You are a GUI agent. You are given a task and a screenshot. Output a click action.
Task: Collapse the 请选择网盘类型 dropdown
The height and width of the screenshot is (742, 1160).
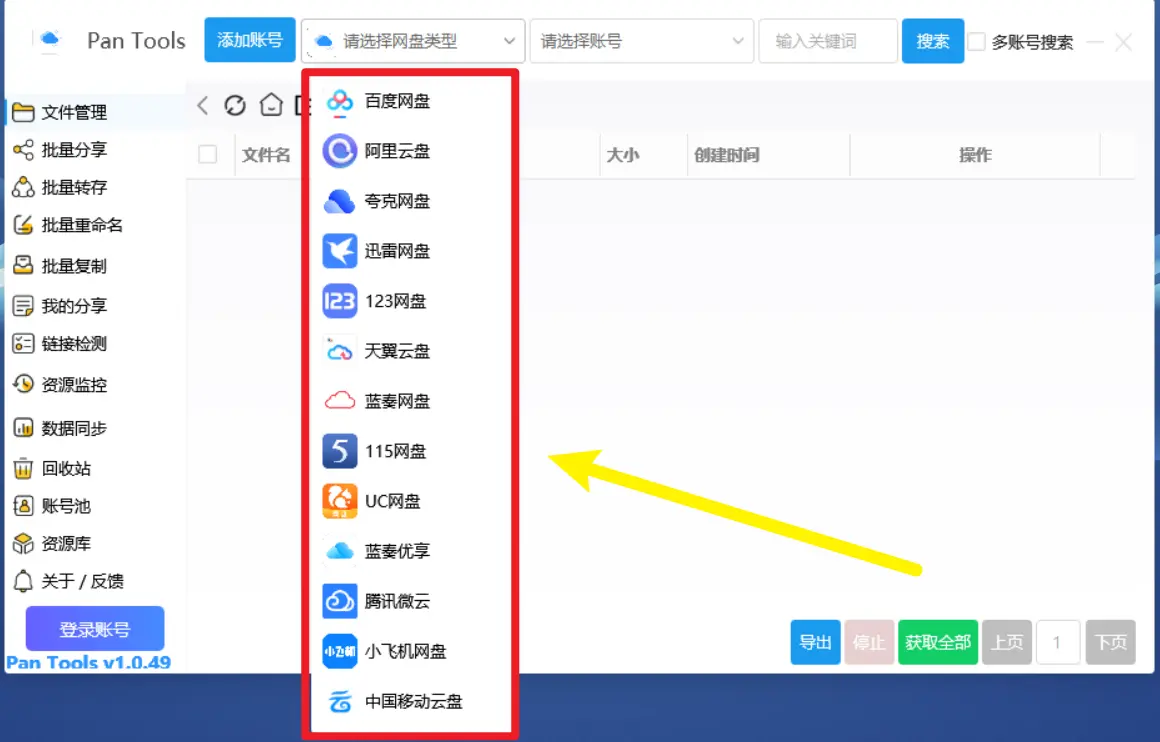[x=412, y=41]
